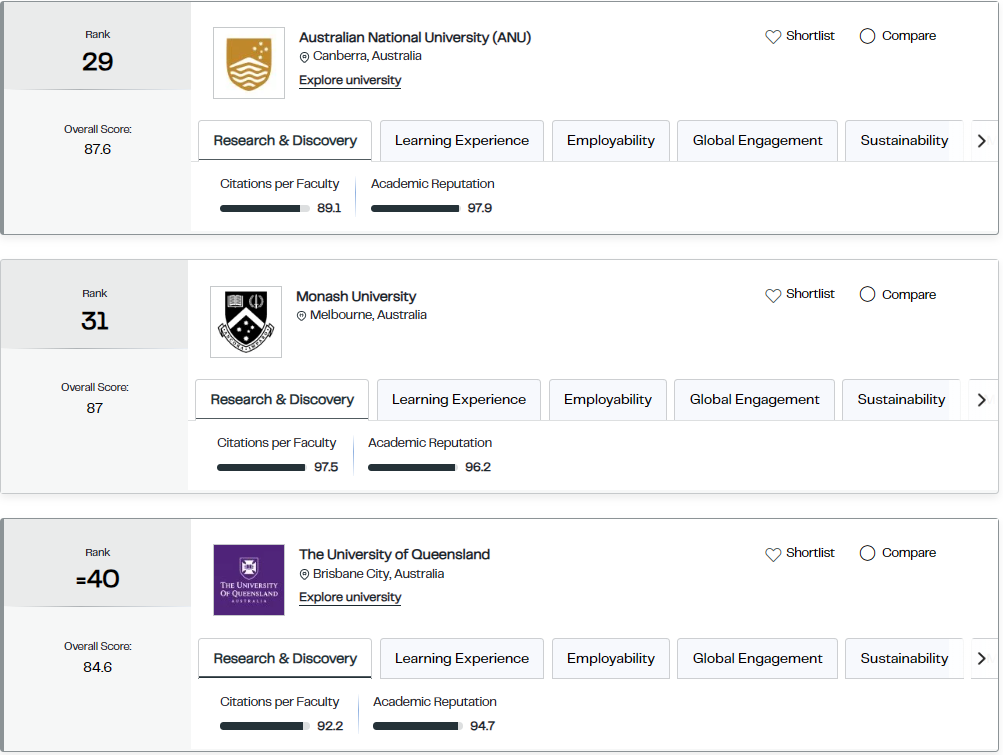1003x755 pixels.
Task: Open ANU's Employability tab
Action: click(611, 141)
